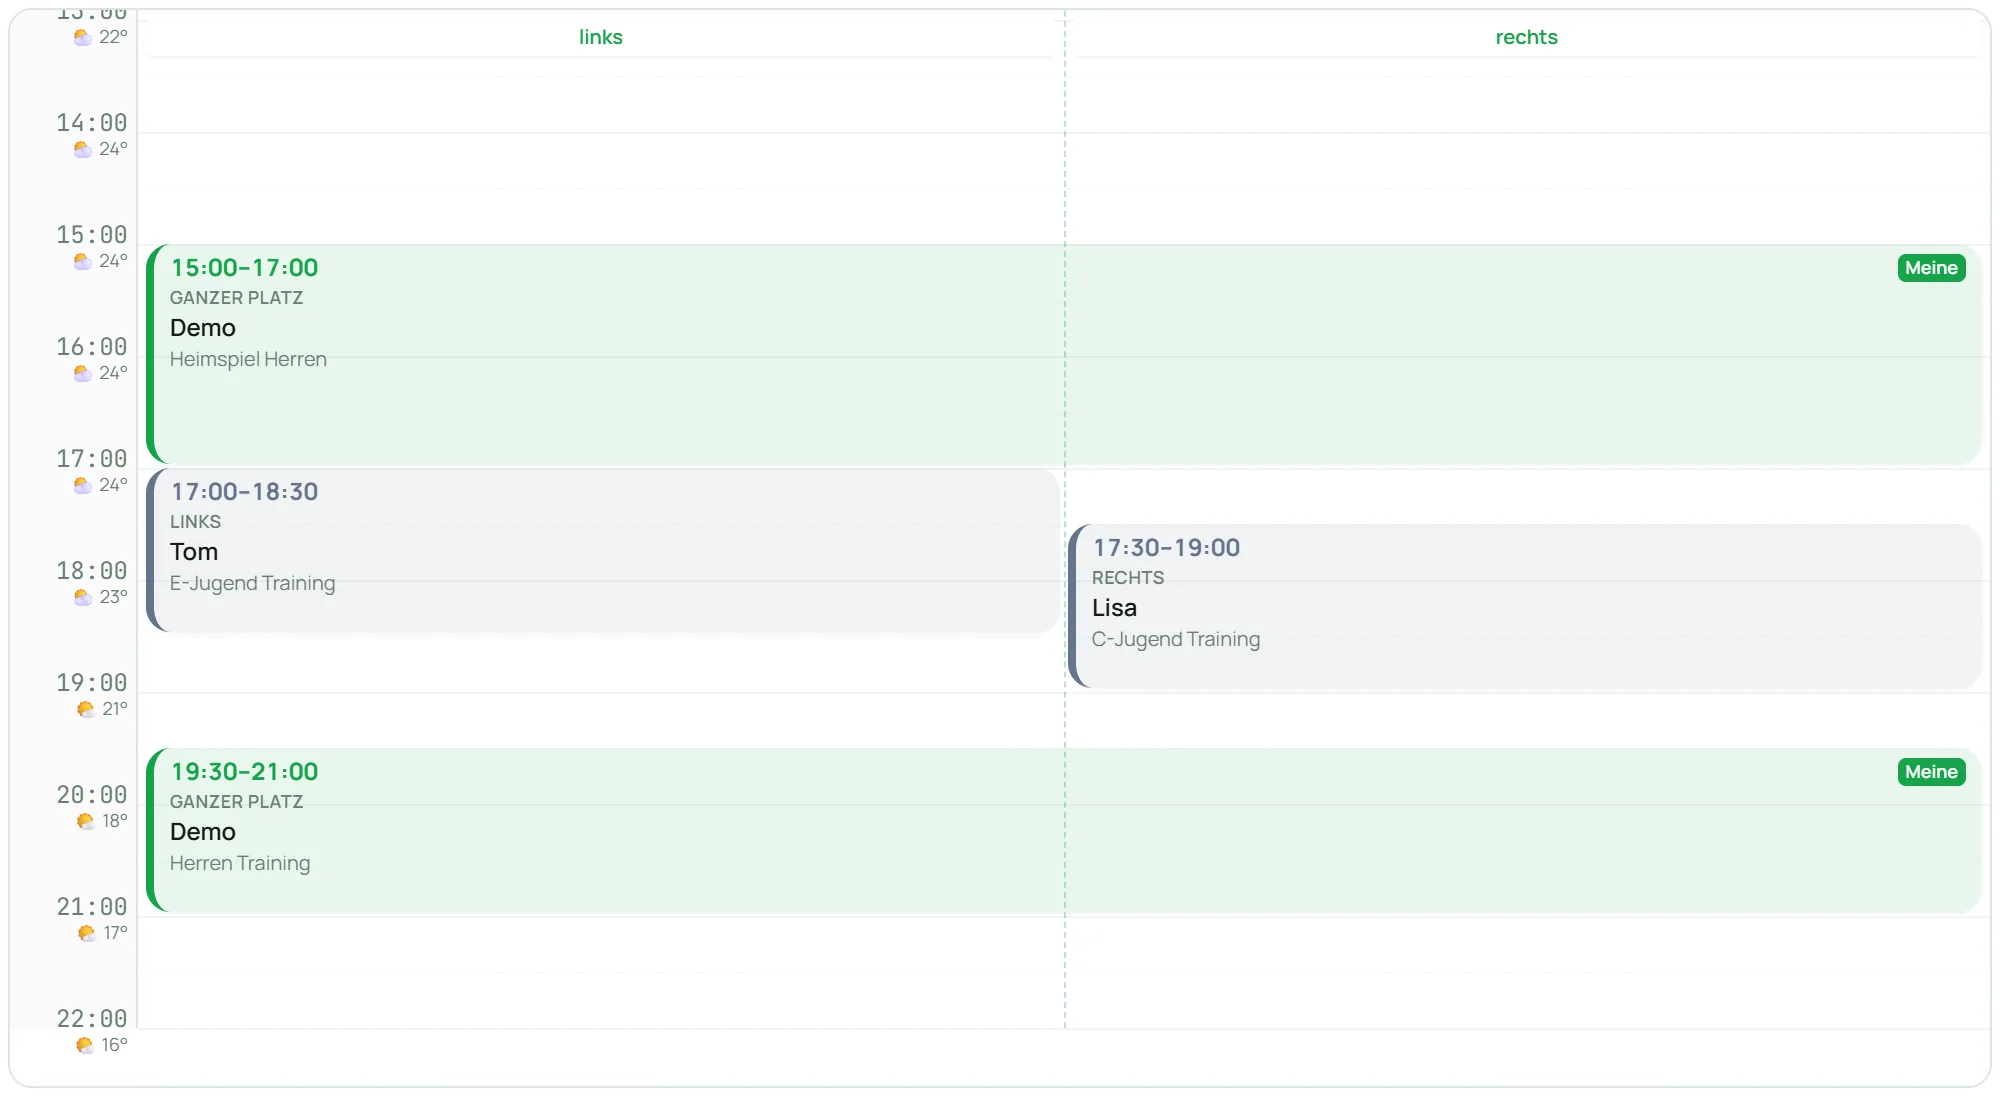Click the Meine badge on the 19:30–21:00 booking
Viewport: 2000px width, 1096px height.
[1931, 772]
